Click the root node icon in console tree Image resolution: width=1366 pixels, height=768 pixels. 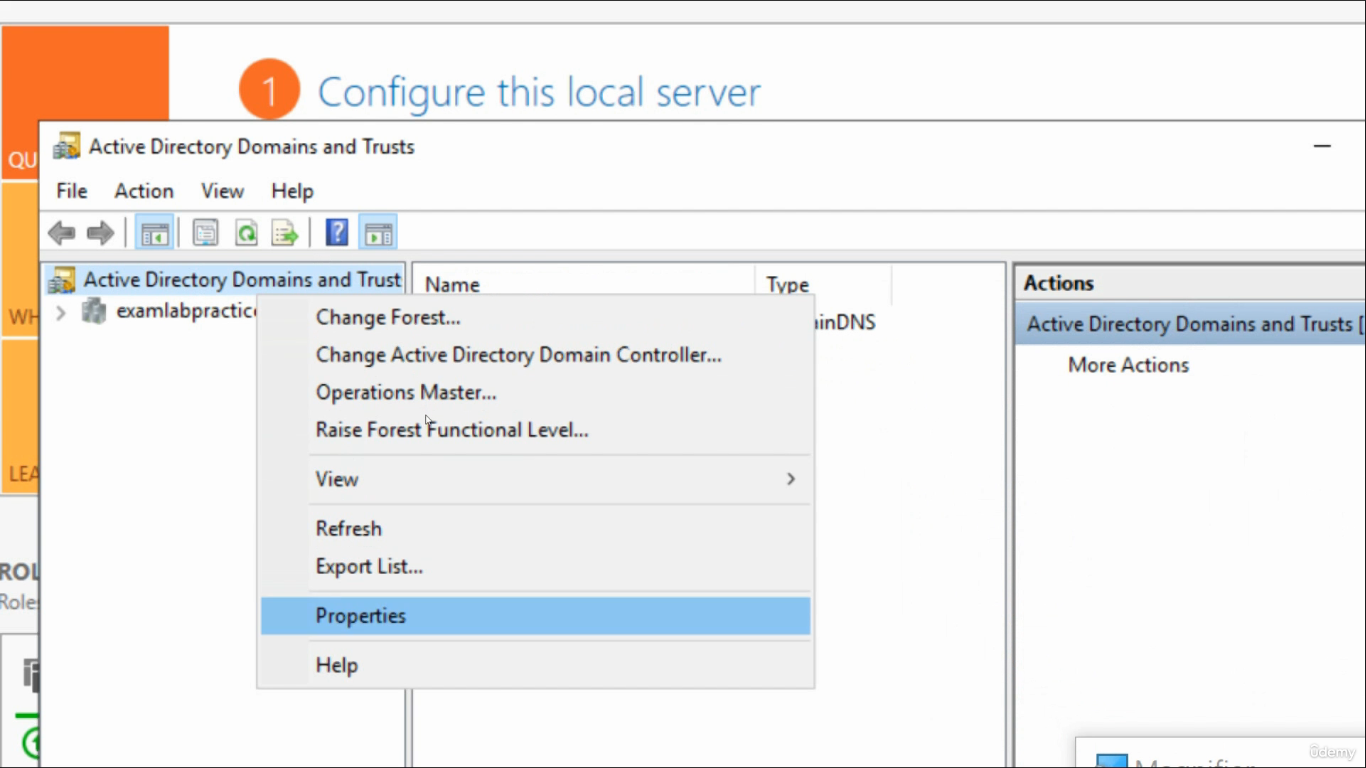point(62,280)
